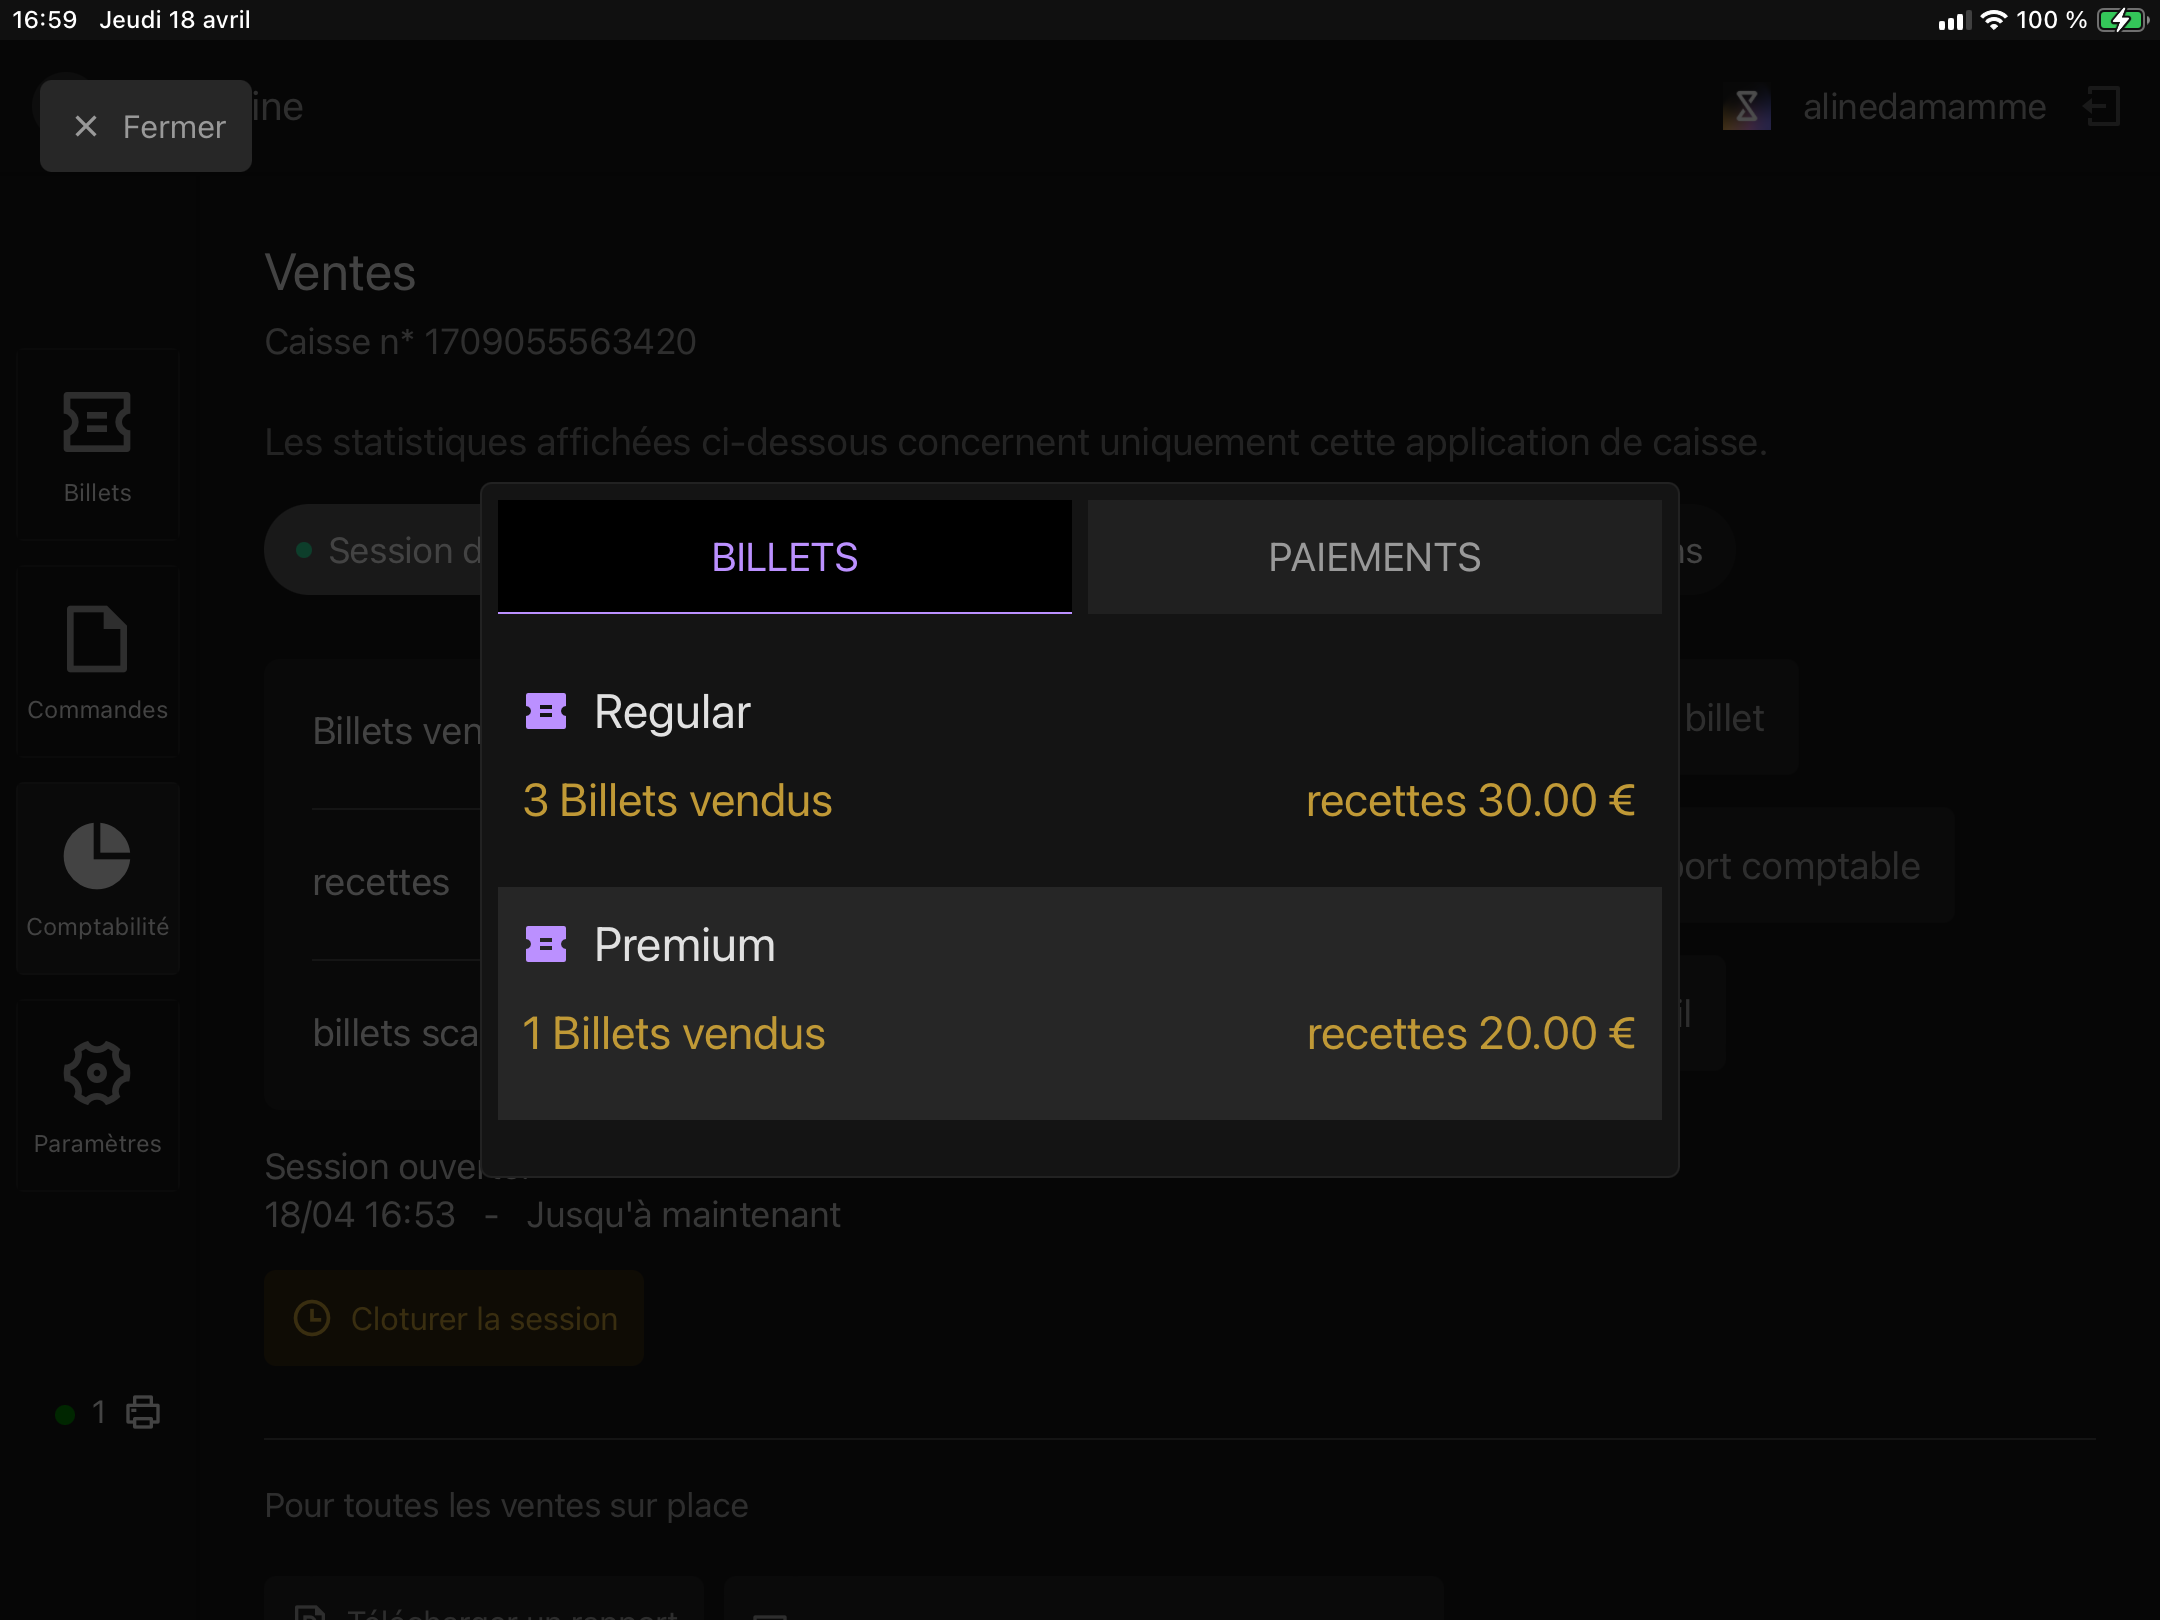2160x1620 pixels.
Task: Click the clock icon in Cloturer la session
Action: [312, 1318]
